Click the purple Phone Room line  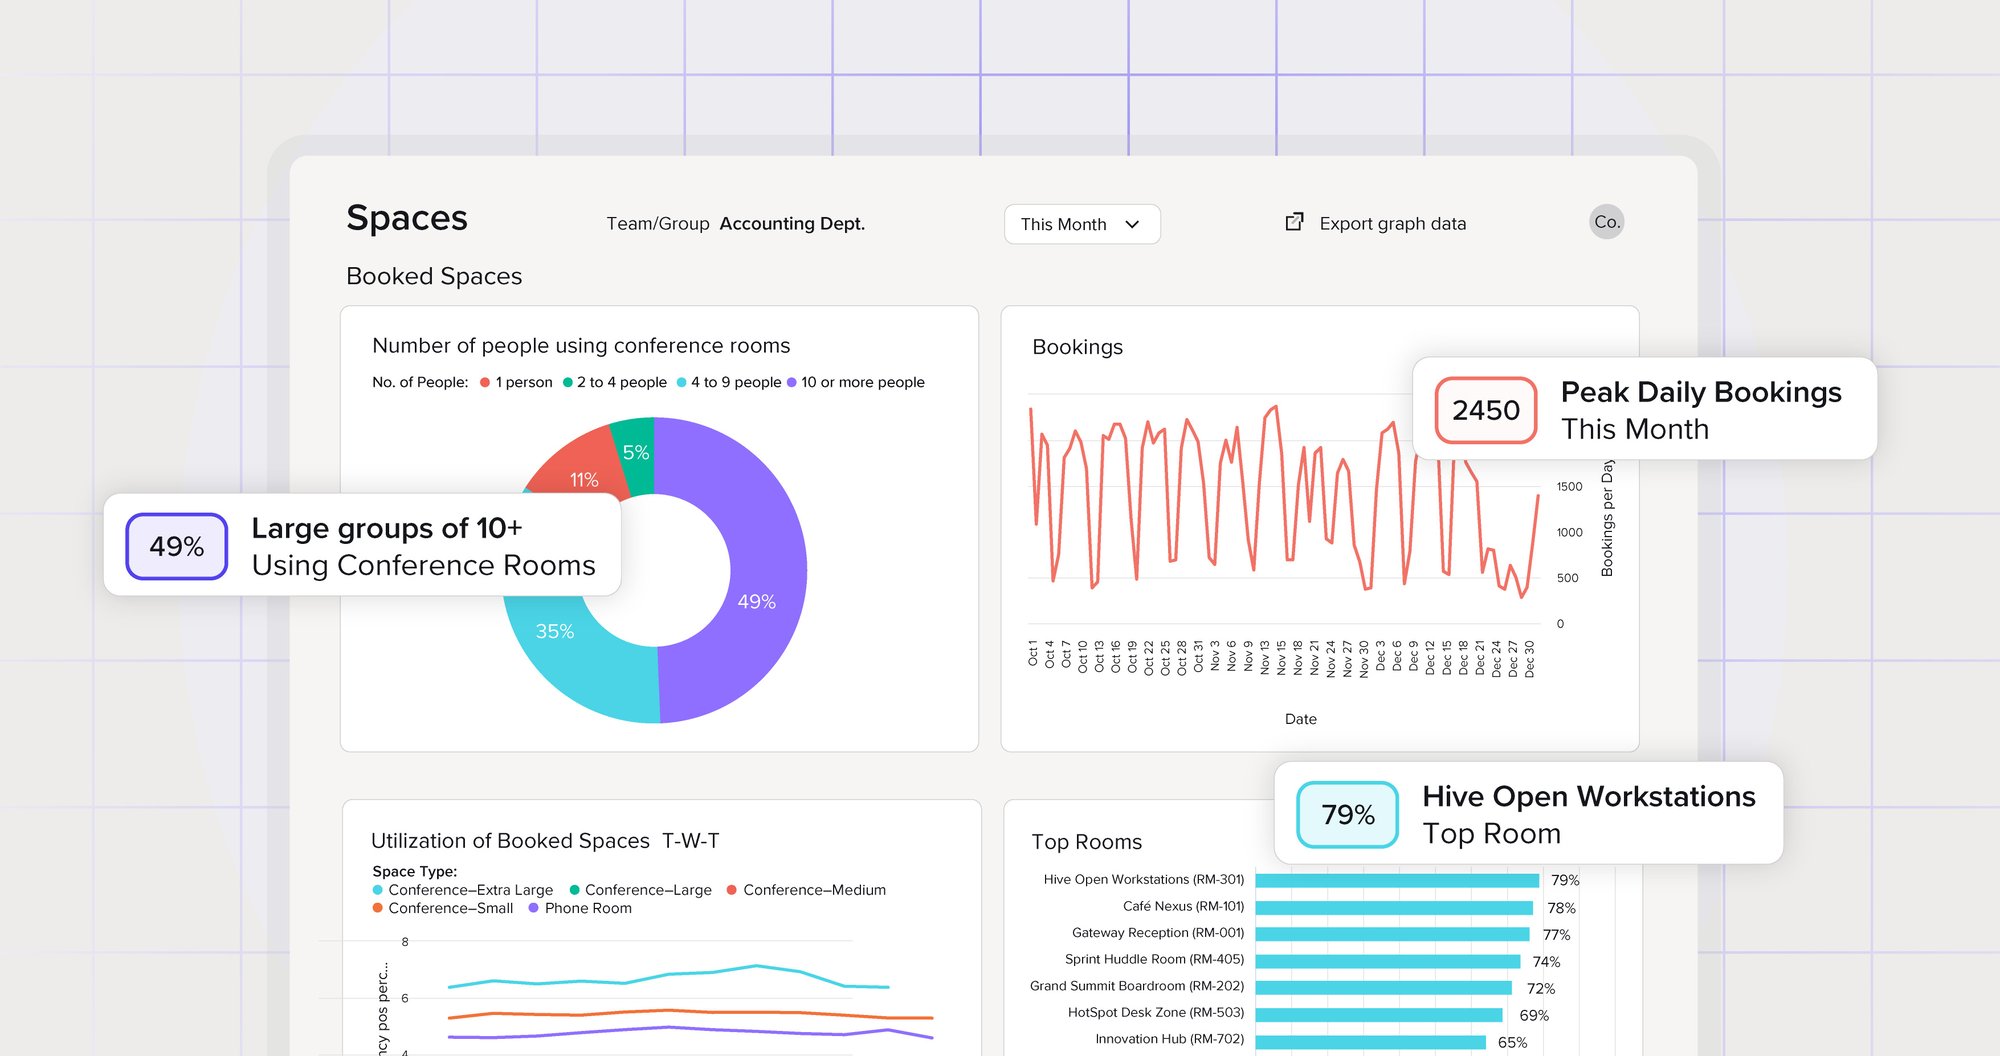pos(690,1032)
